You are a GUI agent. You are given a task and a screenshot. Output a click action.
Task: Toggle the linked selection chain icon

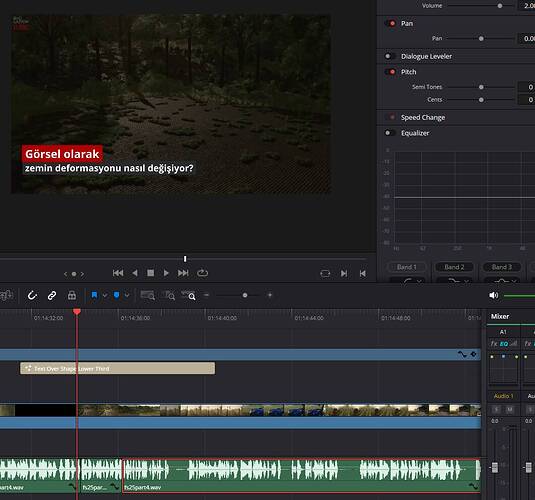pos(52,295)
